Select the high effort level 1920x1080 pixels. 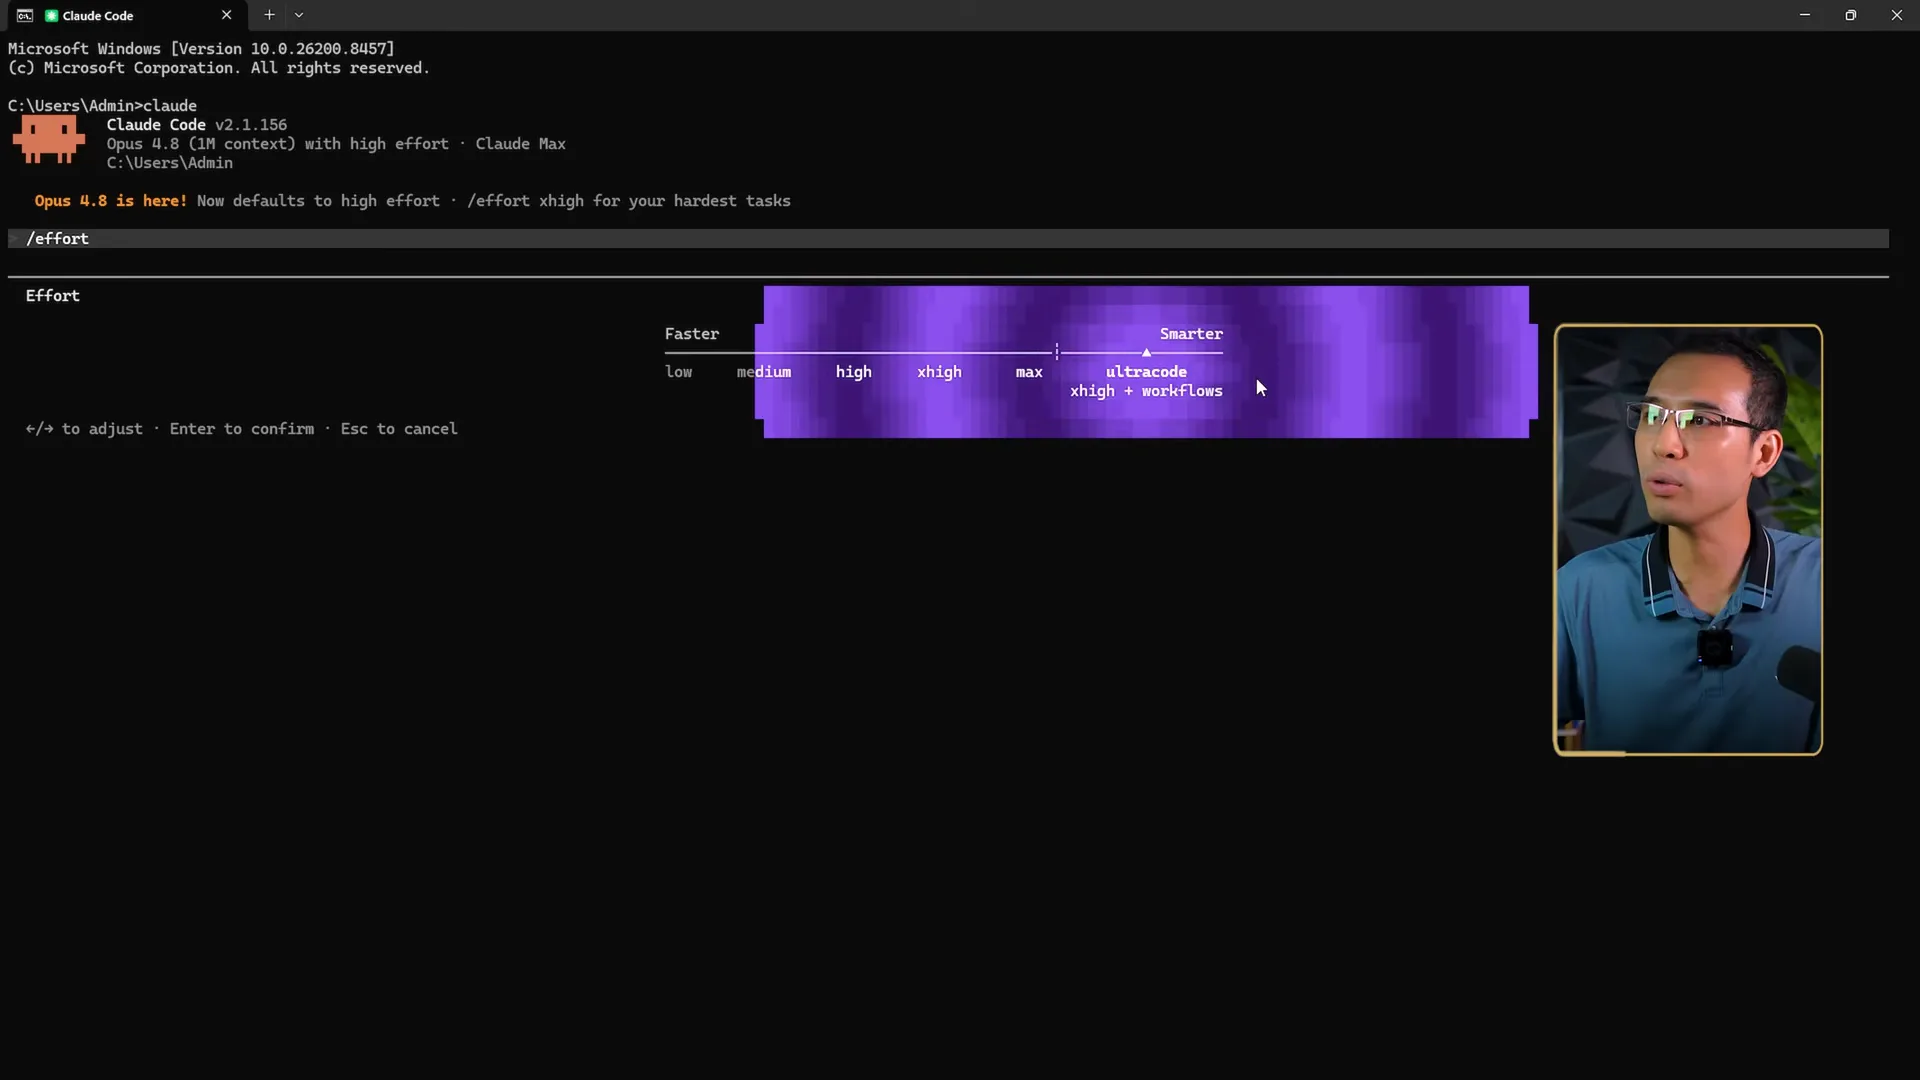point(853,372)
